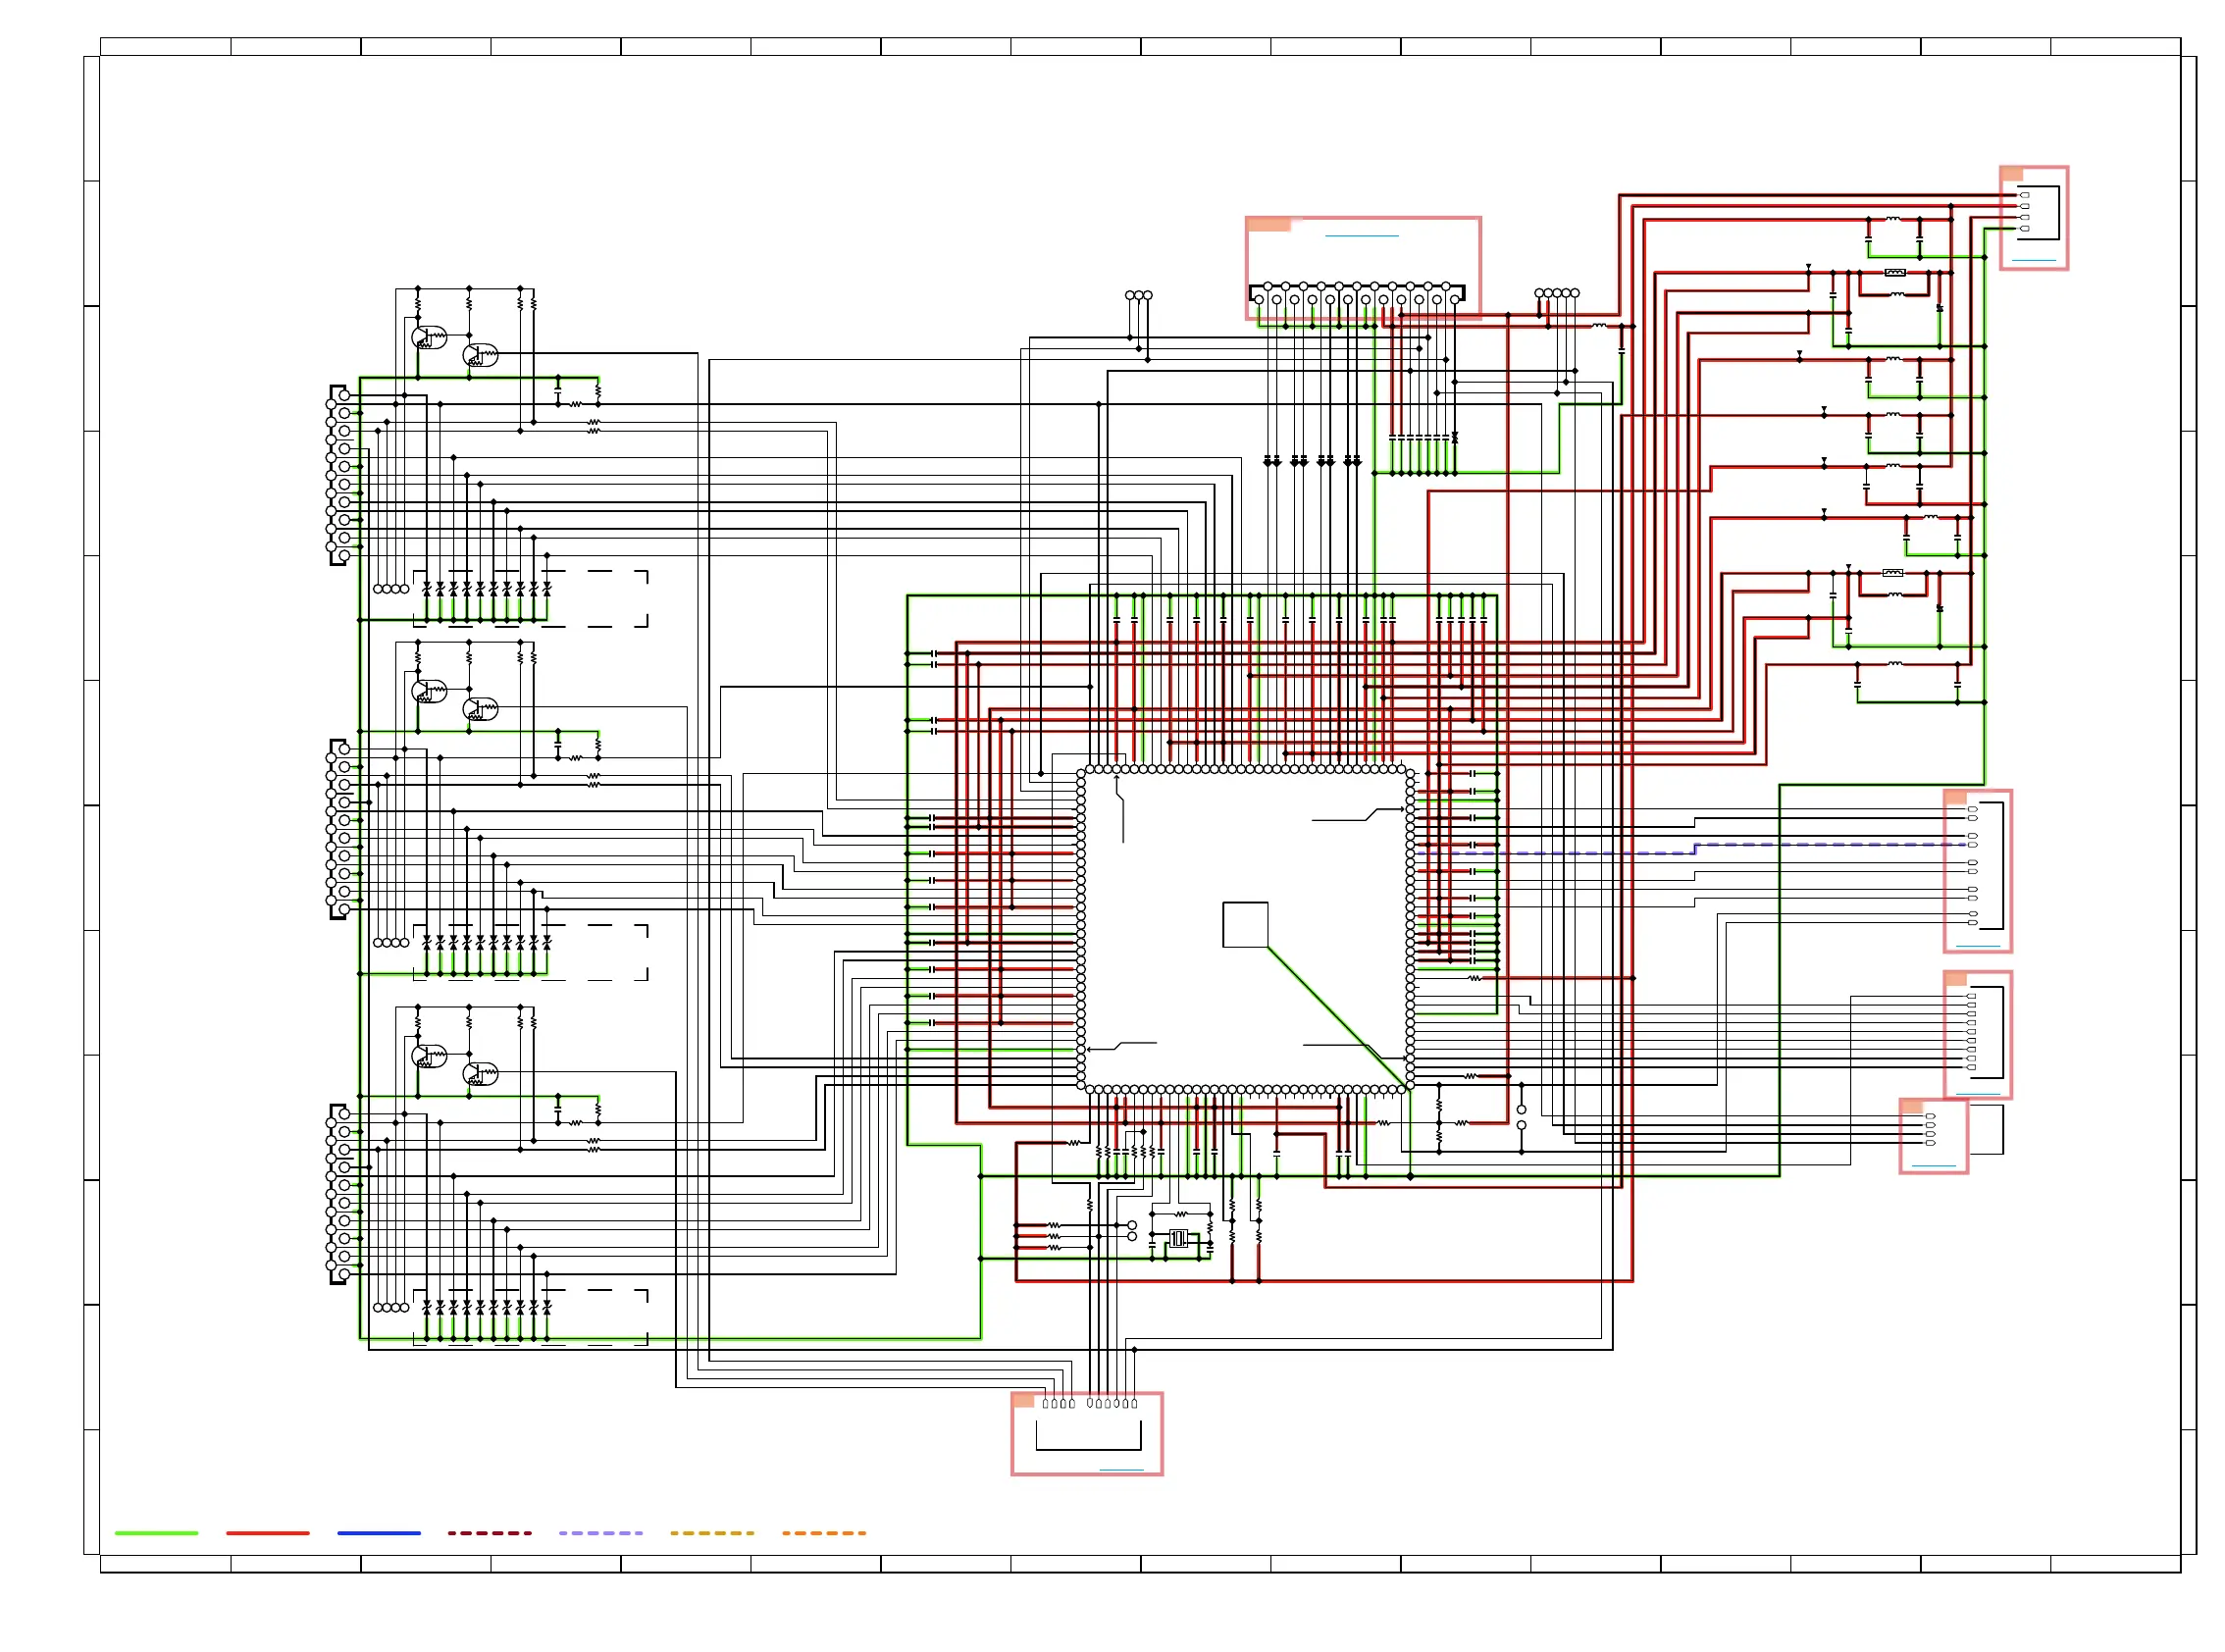Click orange tag on the bottom connector box

[1024, 1400]
